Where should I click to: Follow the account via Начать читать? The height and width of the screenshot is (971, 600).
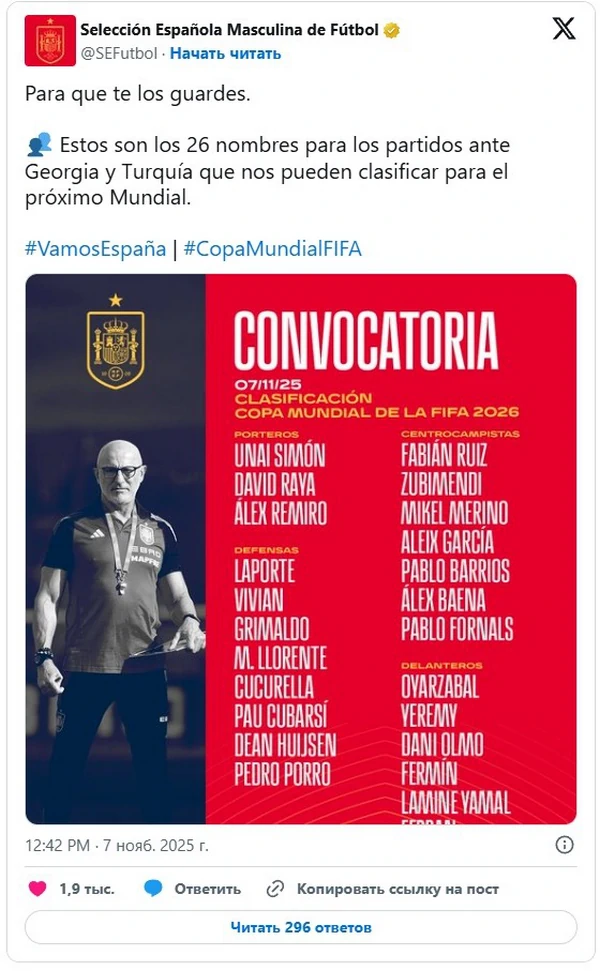(x=225, y=53)
